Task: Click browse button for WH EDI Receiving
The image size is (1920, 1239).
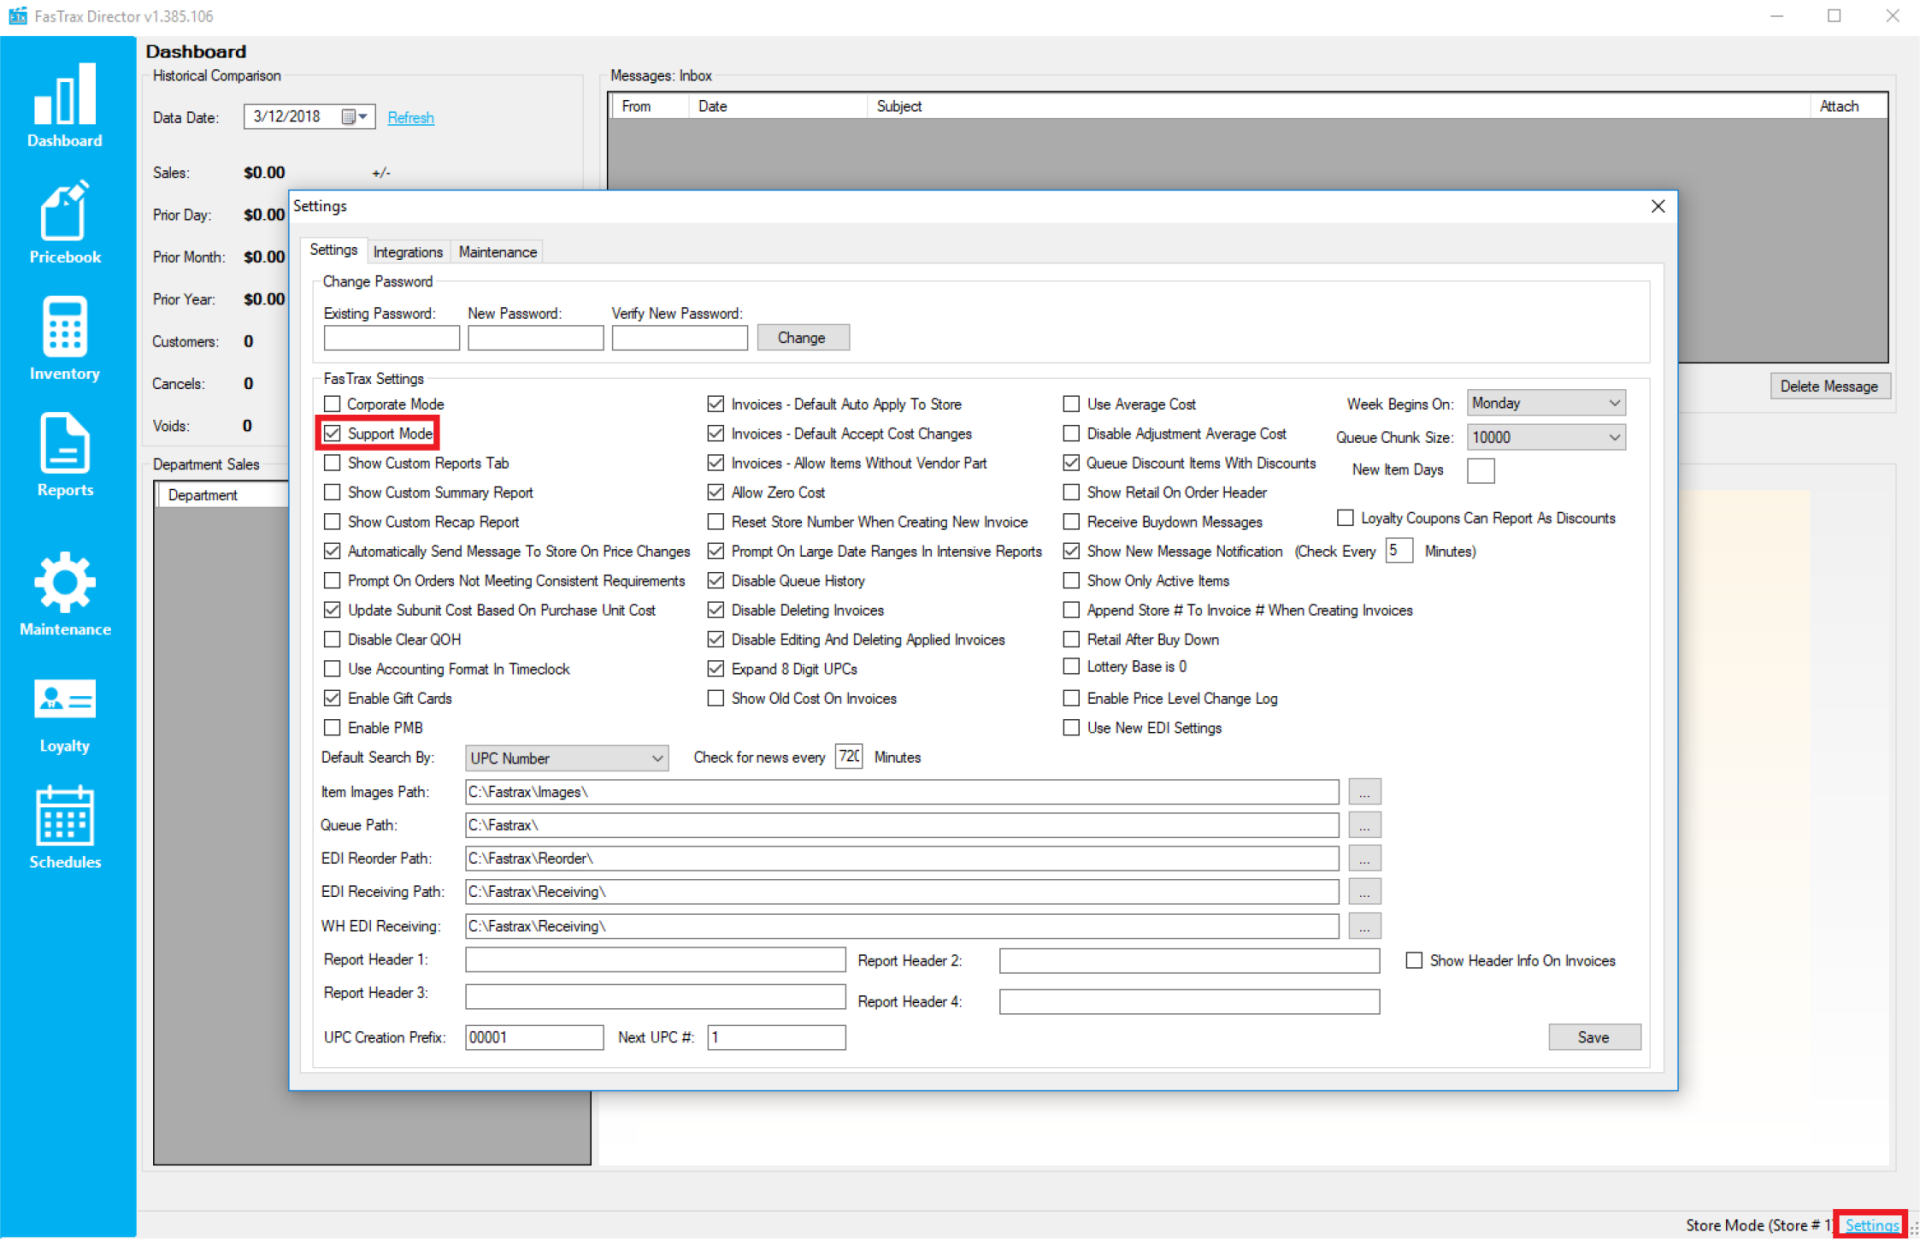Action: (1364, 926)
